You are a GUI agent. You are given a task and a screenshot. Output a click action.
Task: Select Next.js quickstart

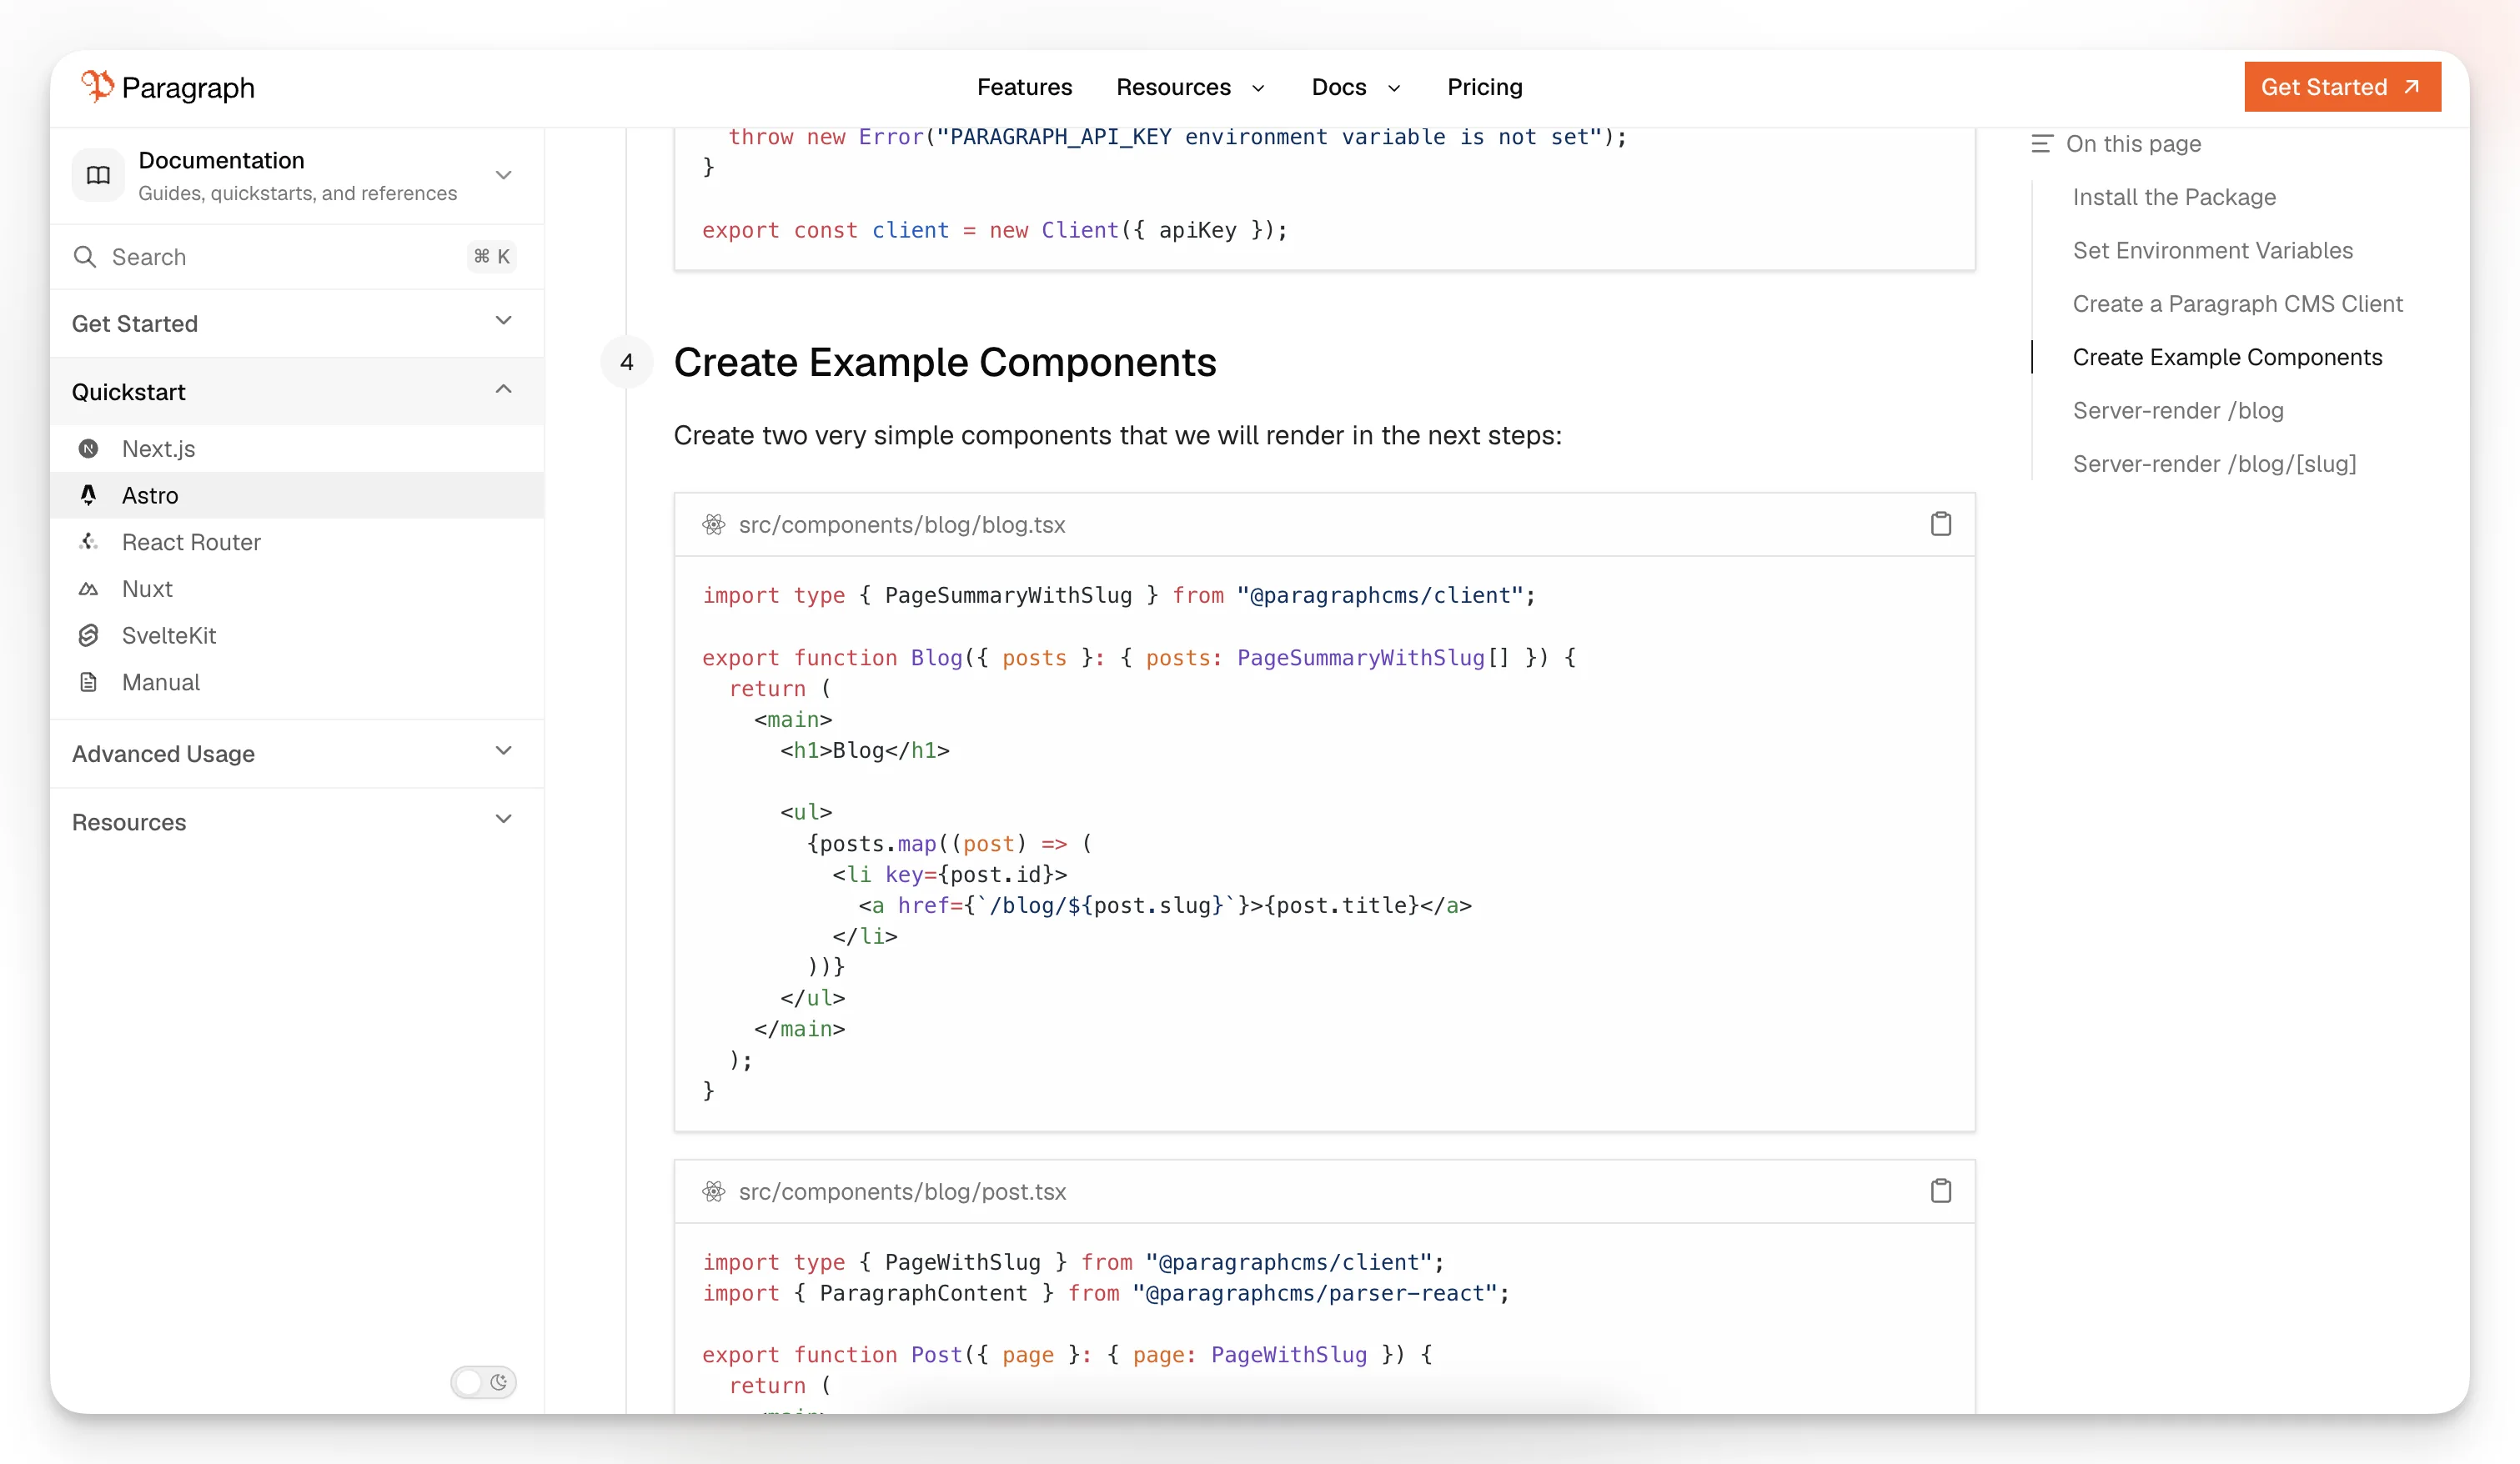pyautogui.click(x=297, y=449)
